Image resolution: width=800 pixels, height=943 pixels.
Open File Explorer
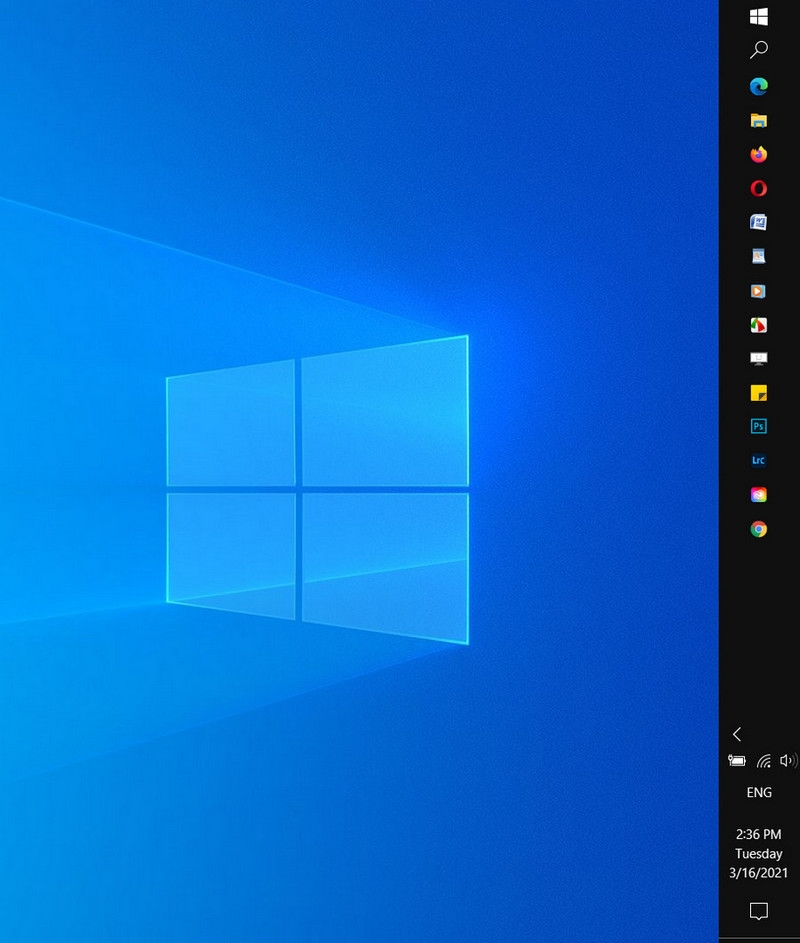pyautogui.click(x=758, y=121)
